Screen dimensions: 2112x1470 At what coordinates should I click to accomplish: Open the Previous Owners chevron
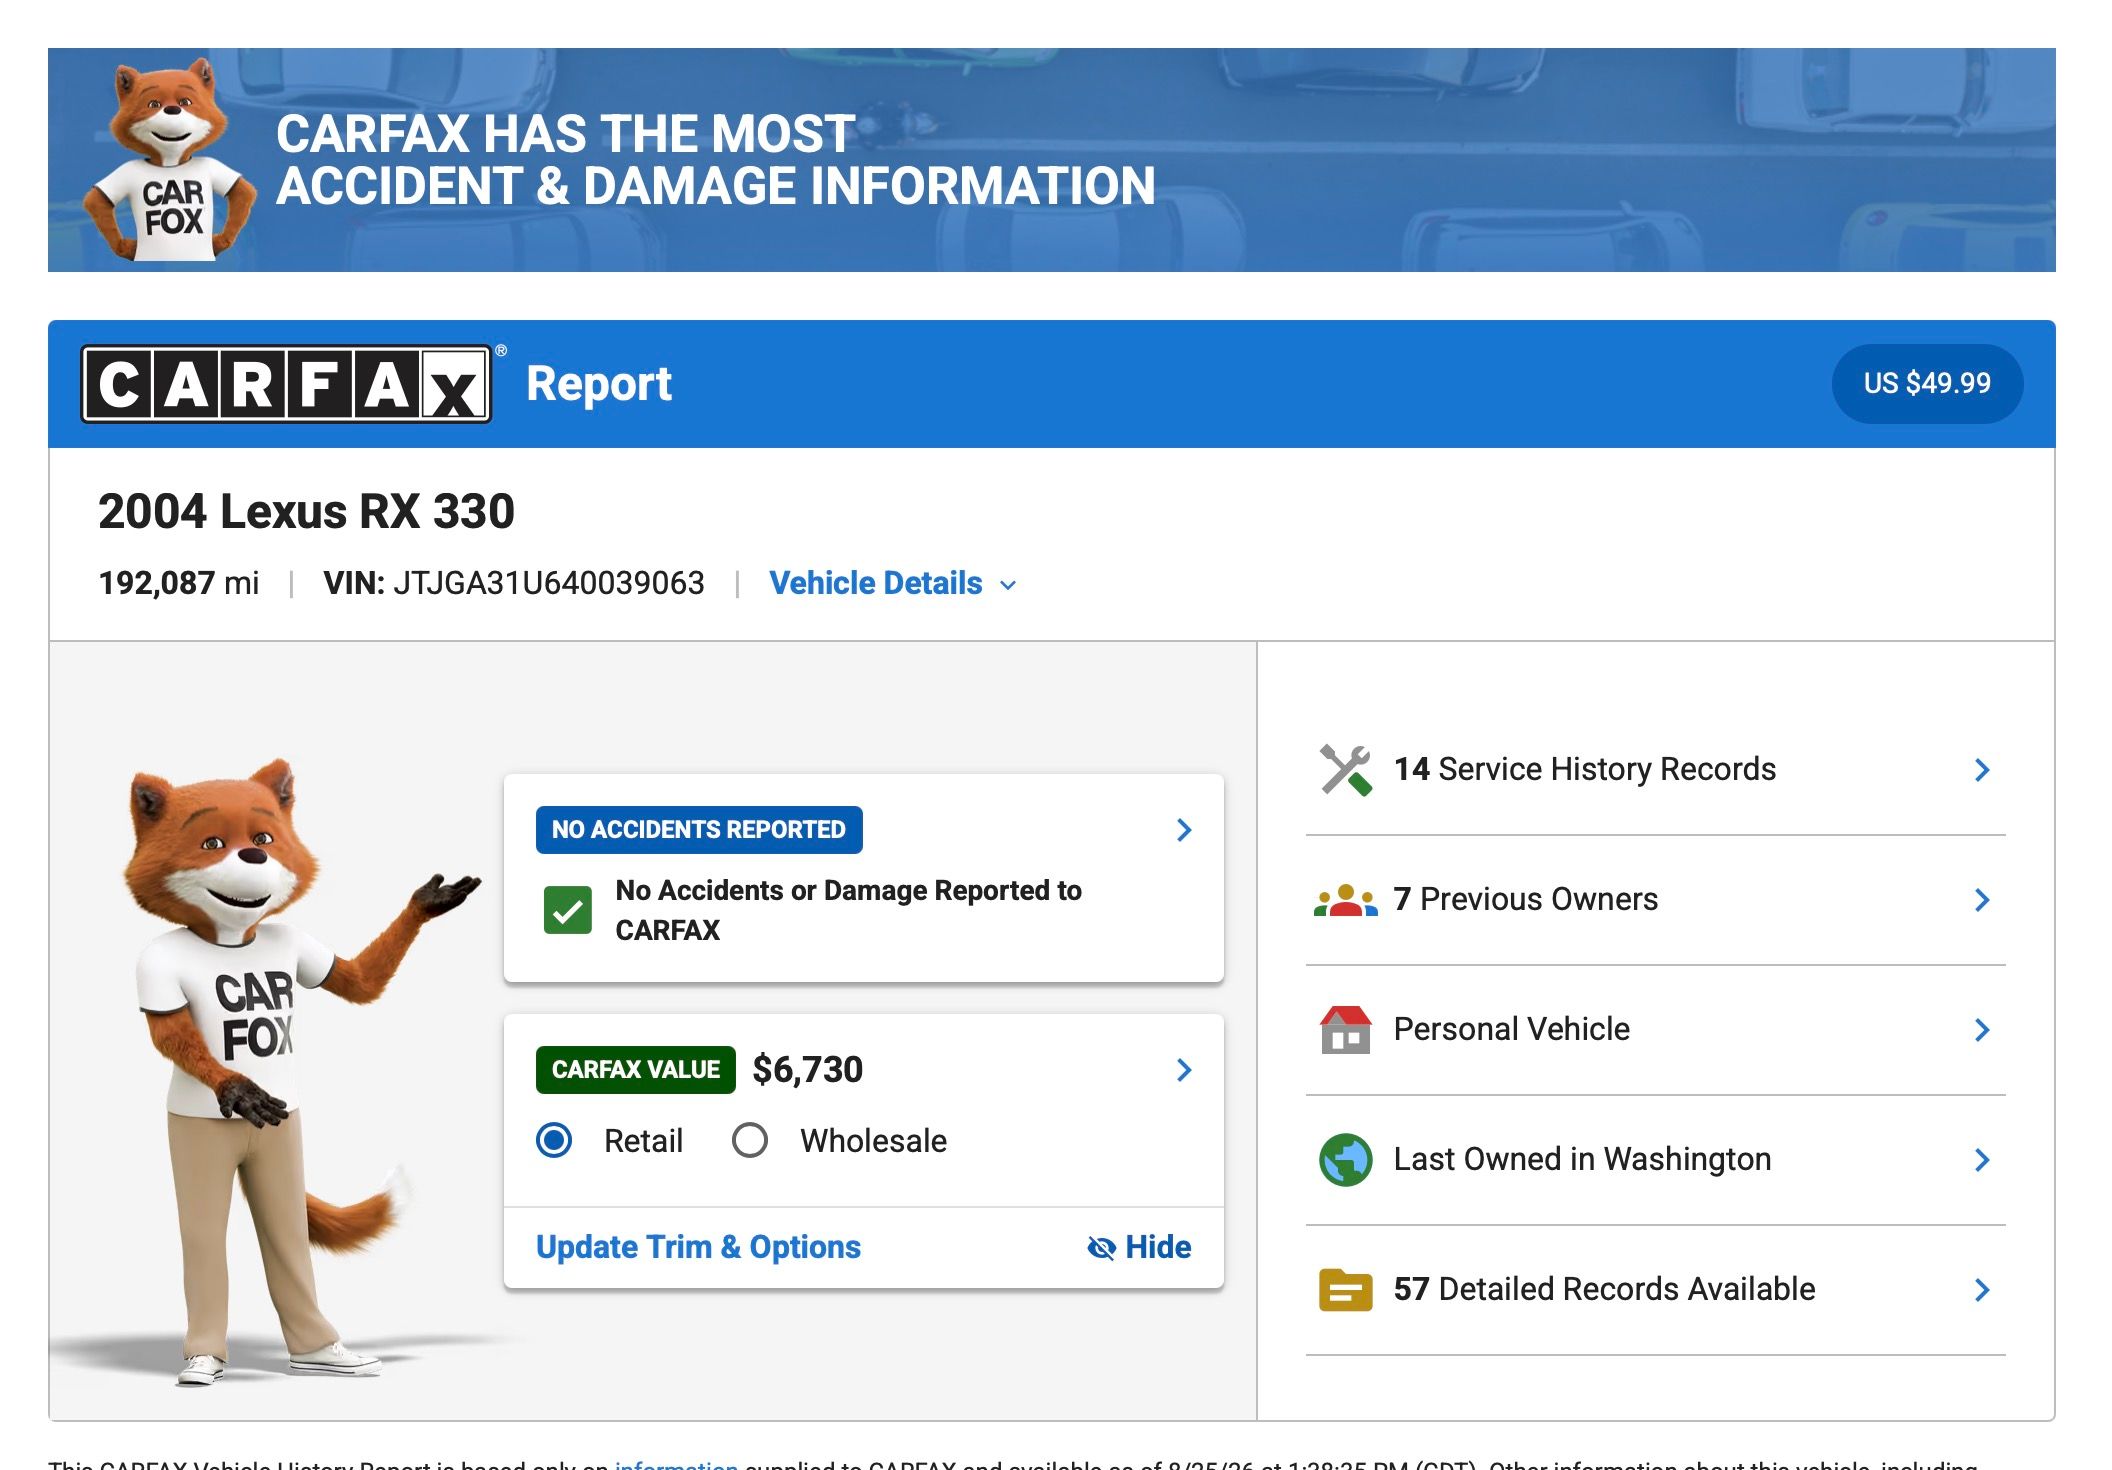1982,900
